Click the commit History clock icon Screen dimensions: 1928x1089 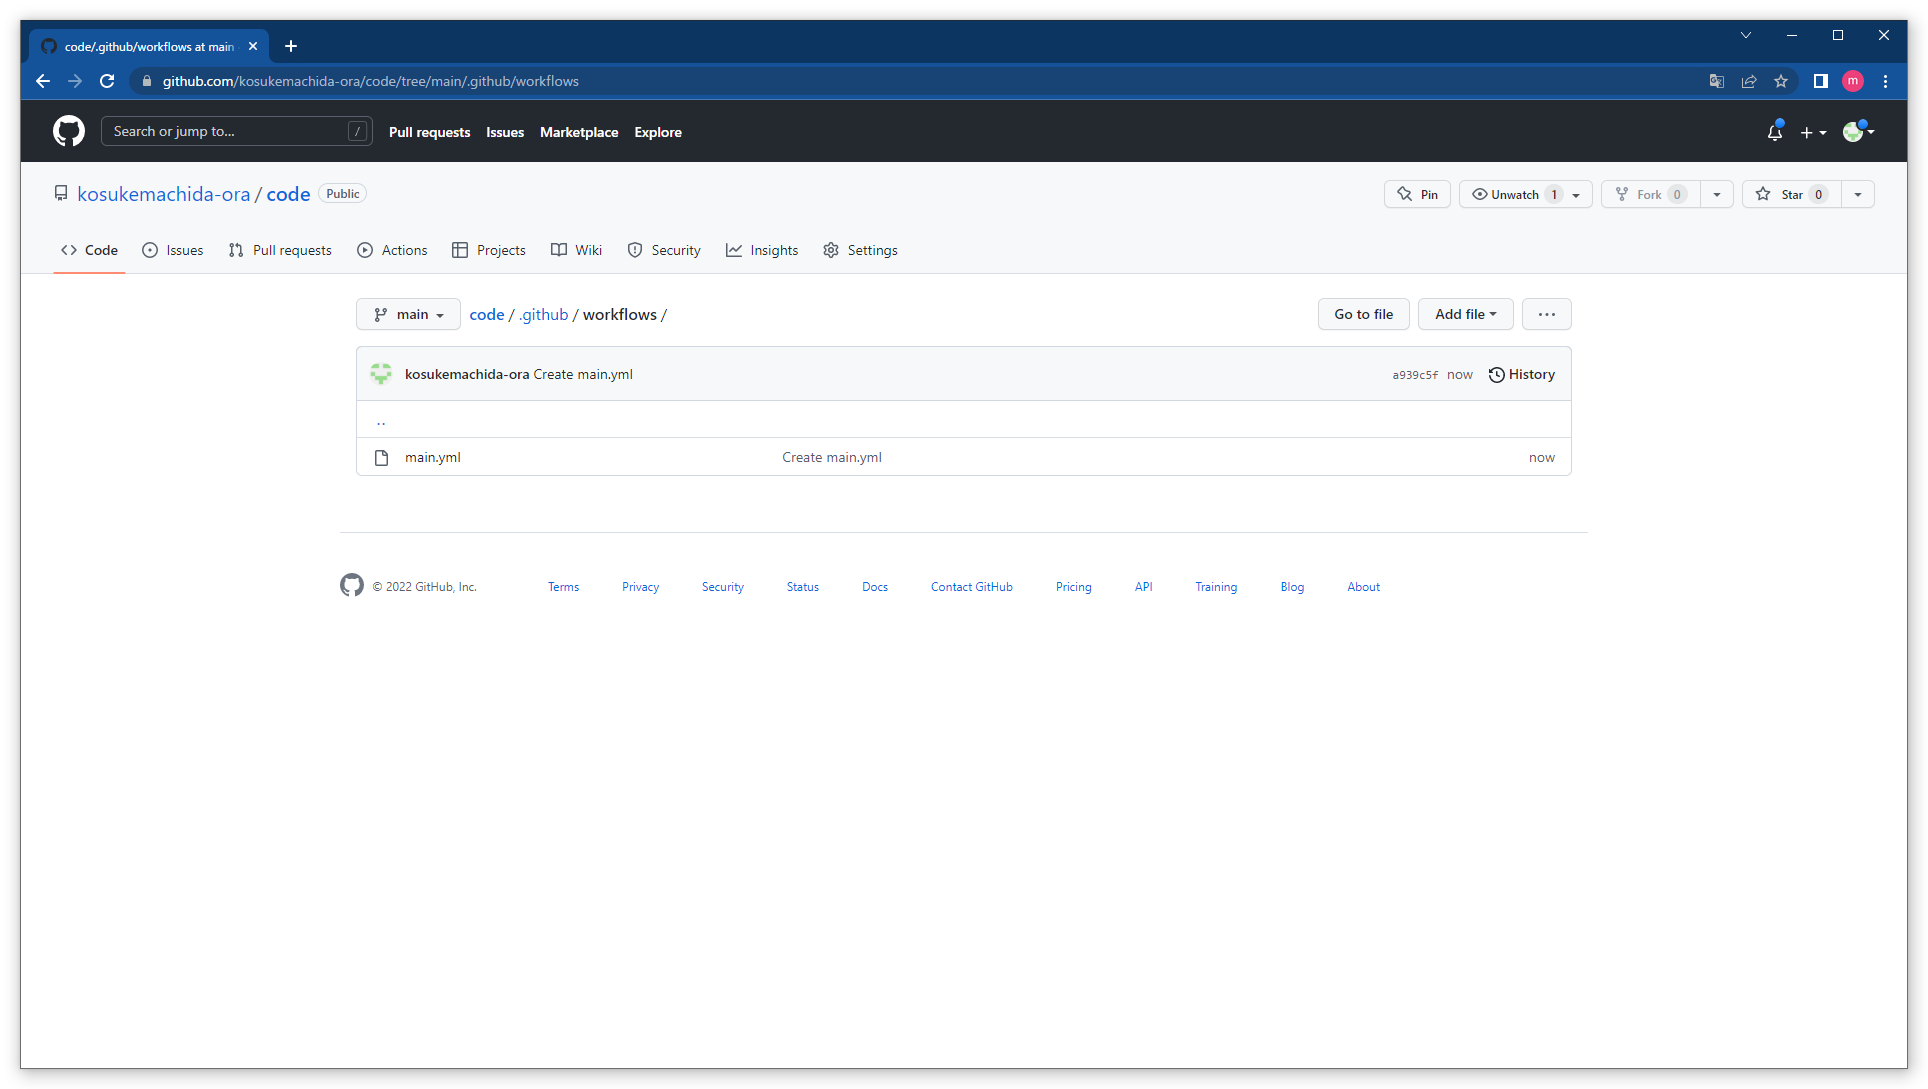1496,374
